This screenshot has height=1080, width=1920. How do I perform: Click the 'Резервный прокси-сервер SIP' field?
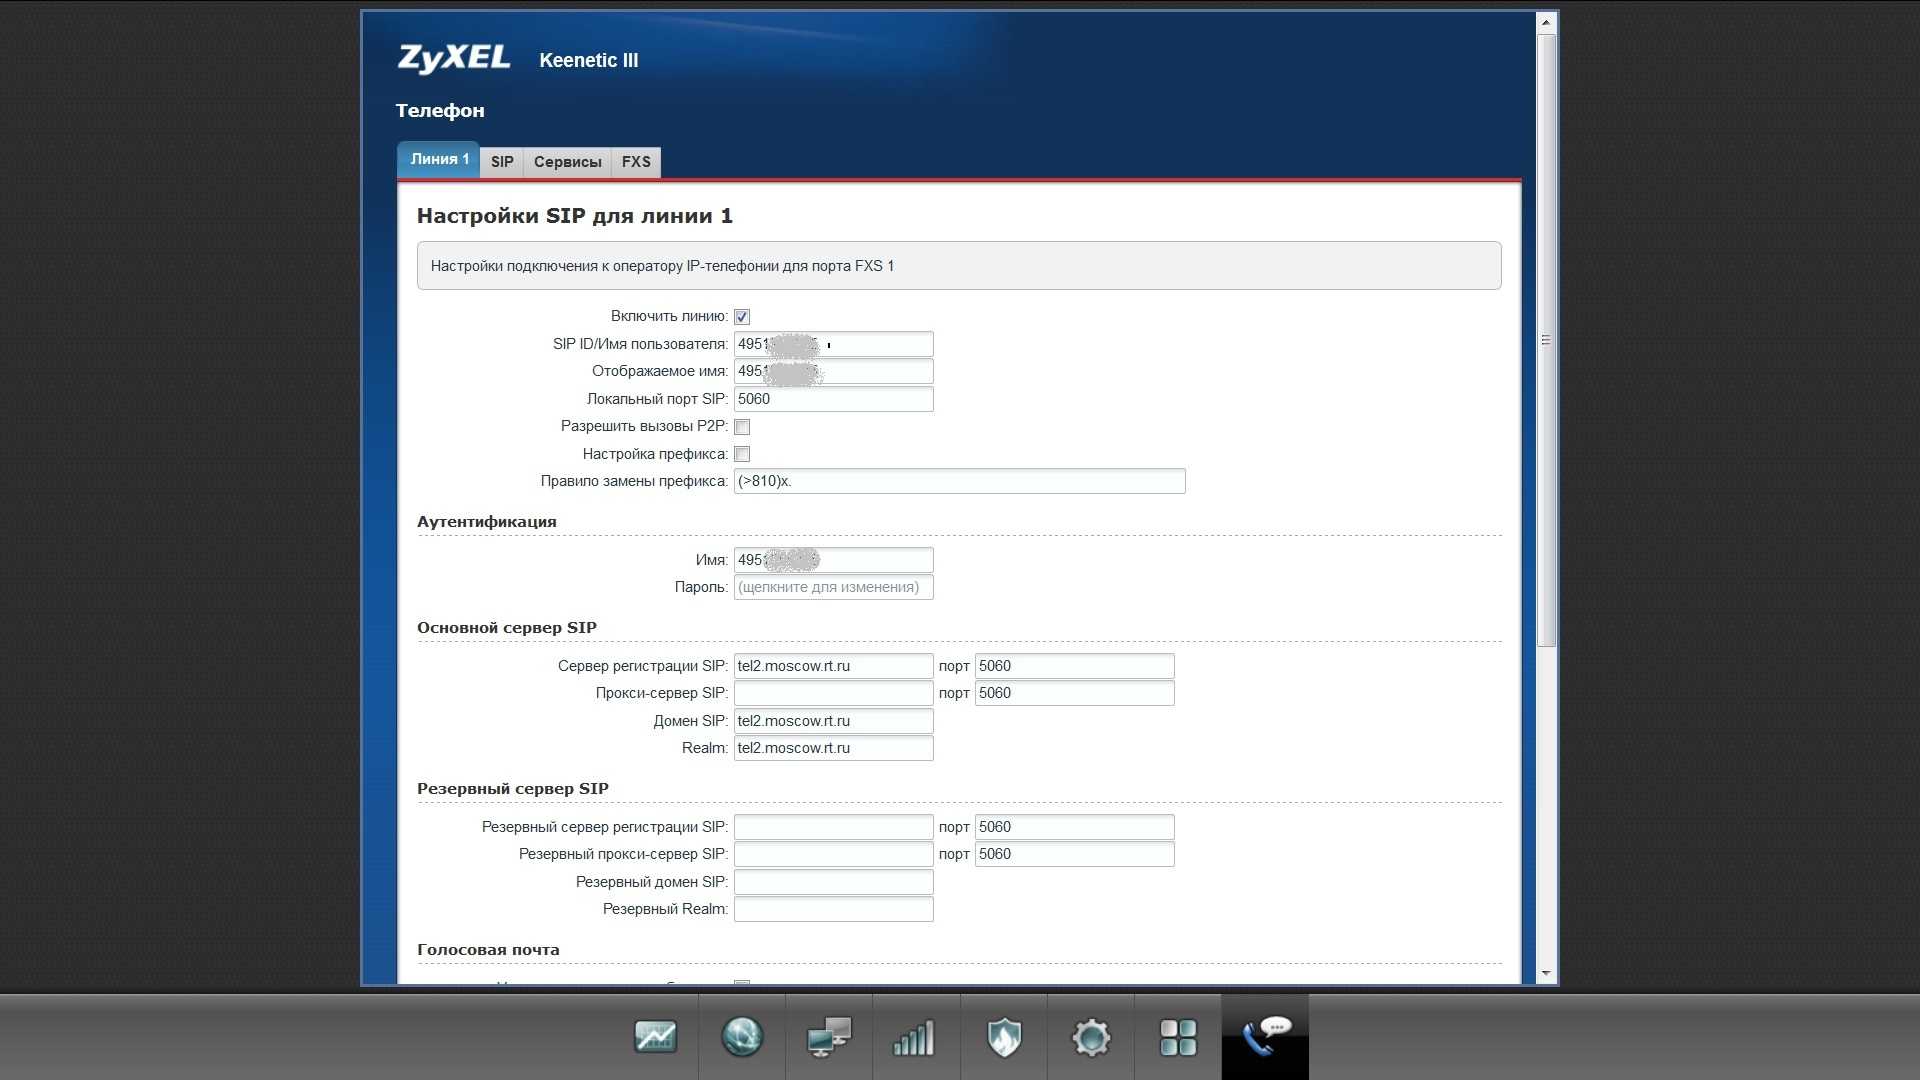point(834,854)
